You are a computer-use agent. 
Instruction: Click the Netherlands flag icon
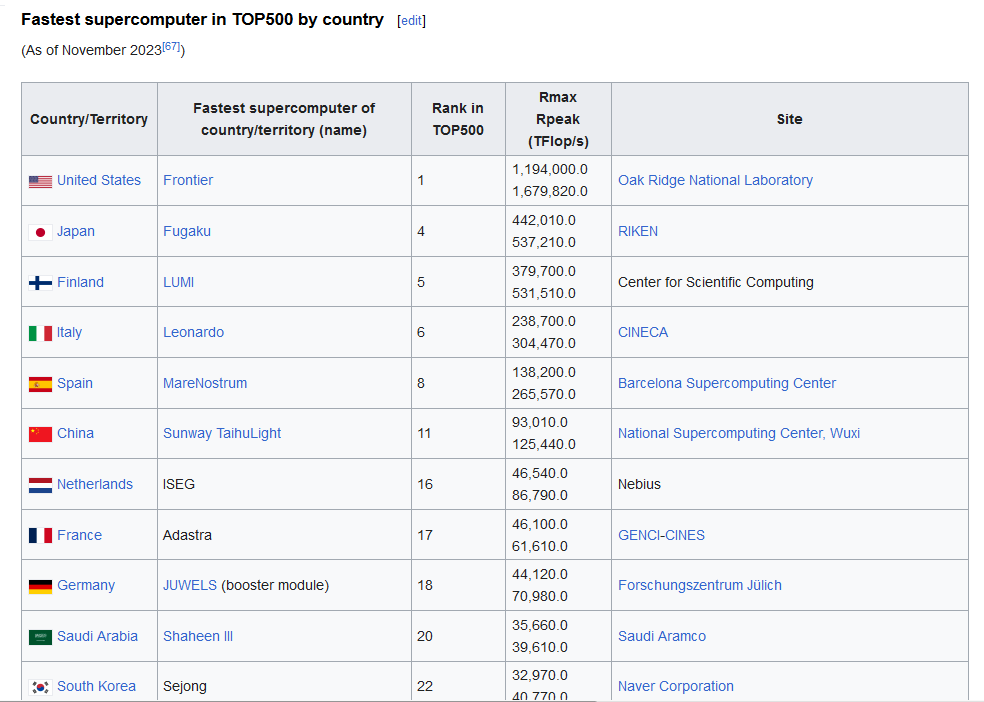(40, 486)
